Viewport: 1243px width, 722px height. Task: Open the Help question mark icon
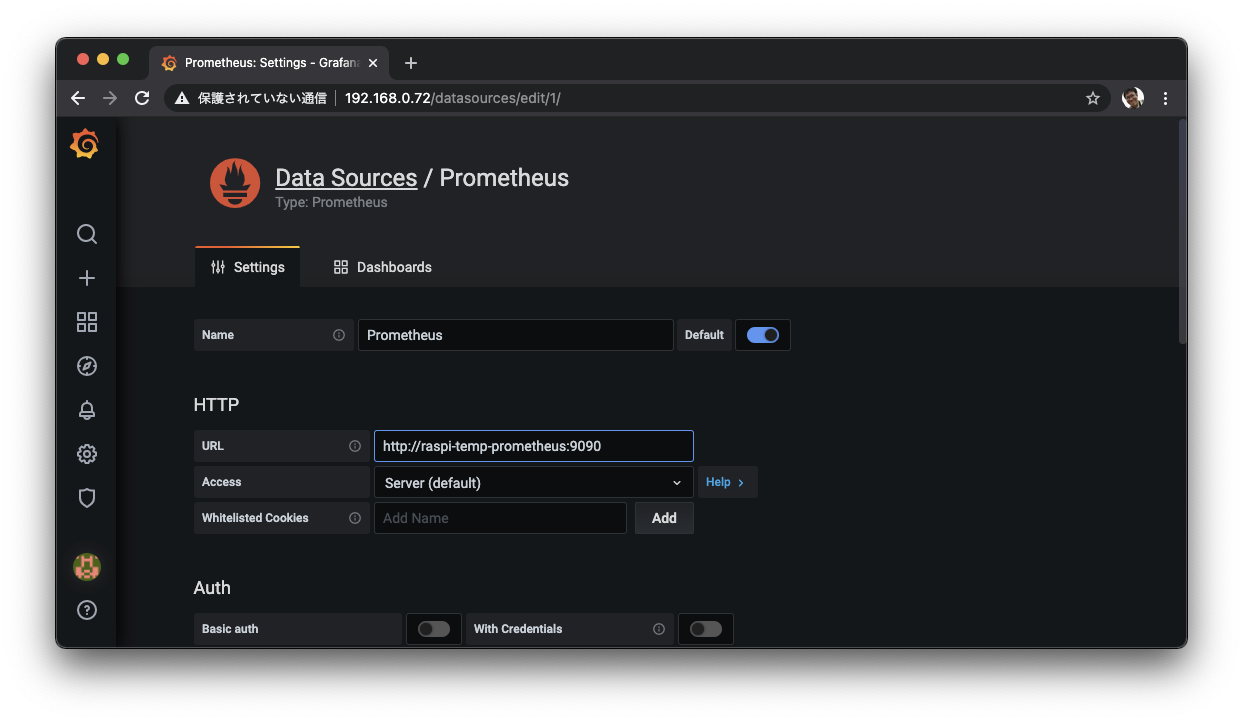click(87, 610)
